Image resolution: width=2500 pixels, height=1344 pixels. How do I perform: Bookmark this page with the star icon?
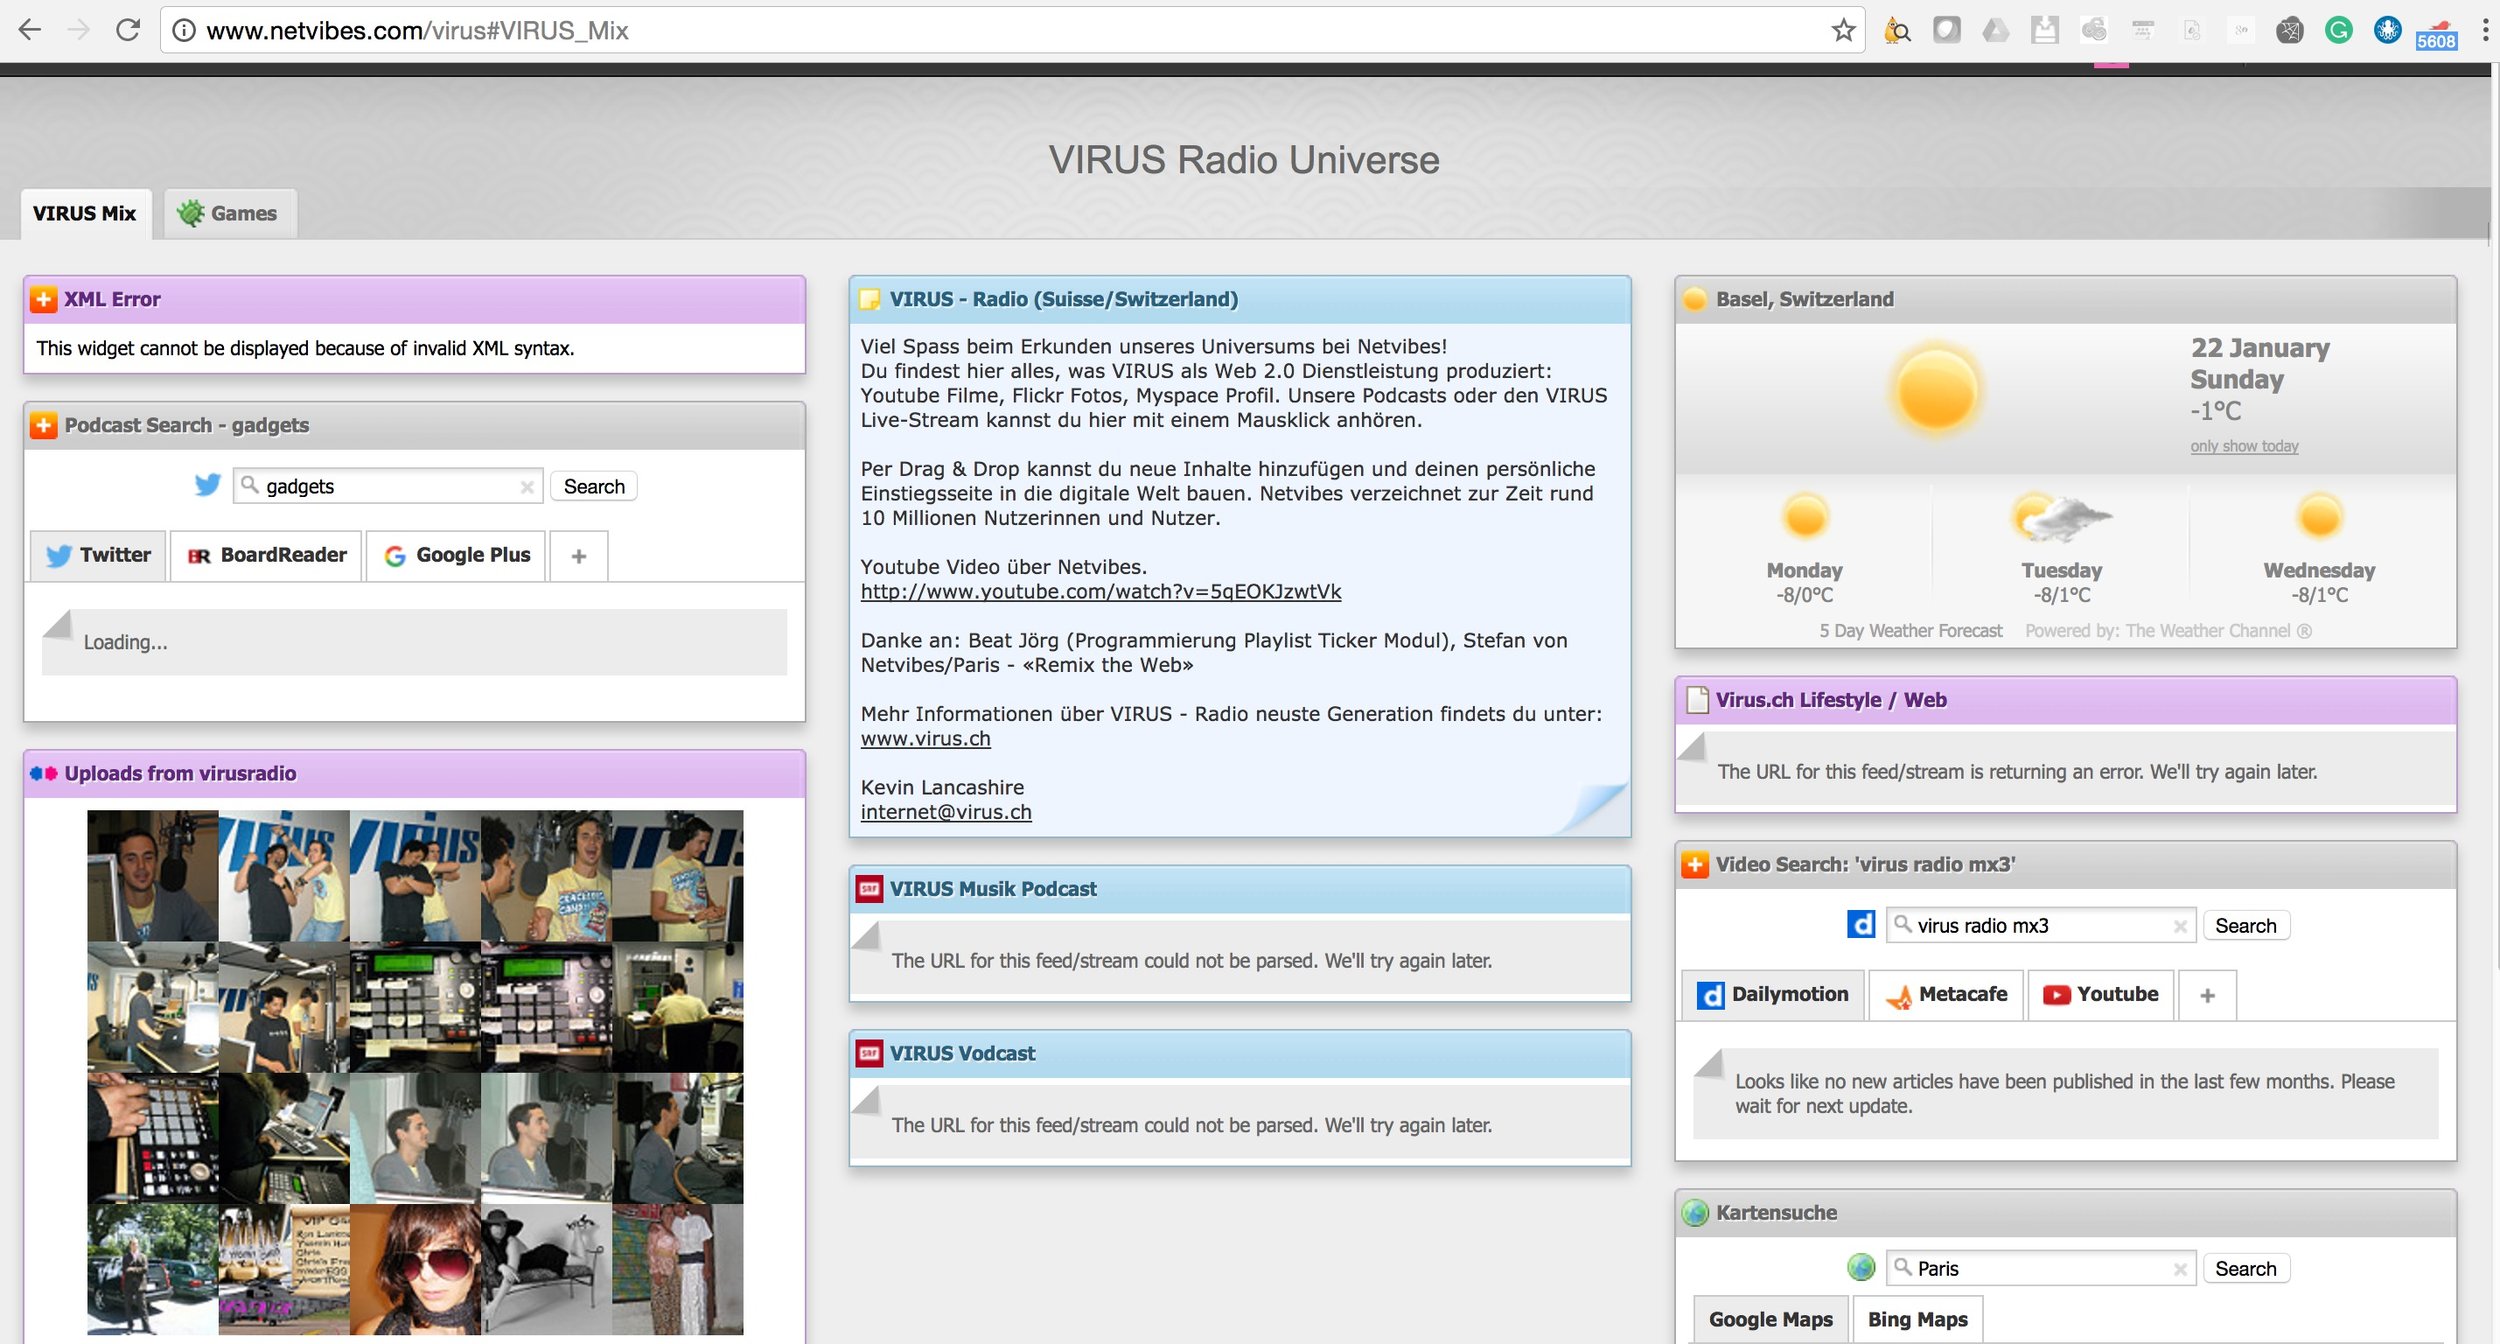point(1843,30)
